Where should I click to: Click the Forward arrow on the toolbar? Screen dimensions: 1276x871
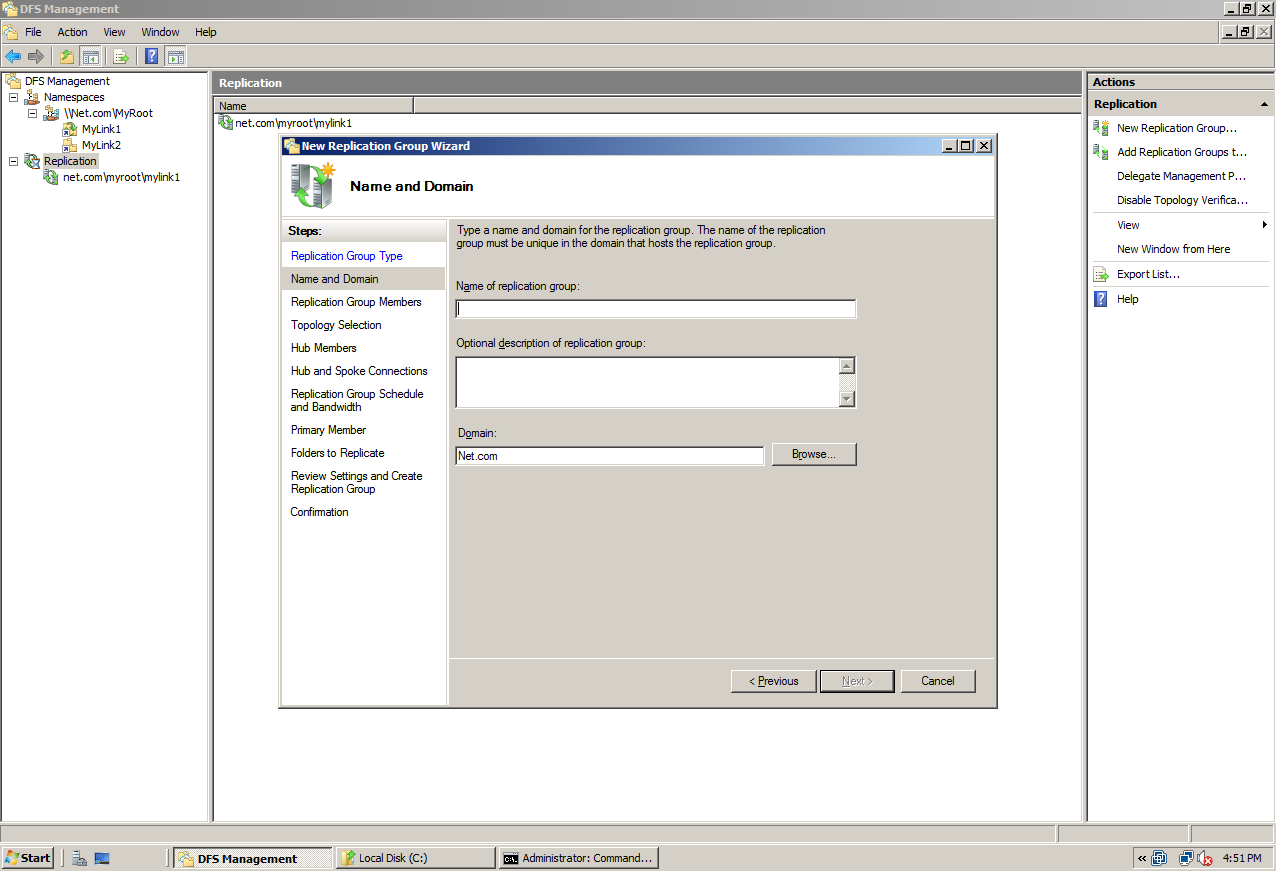pos(36,56)
